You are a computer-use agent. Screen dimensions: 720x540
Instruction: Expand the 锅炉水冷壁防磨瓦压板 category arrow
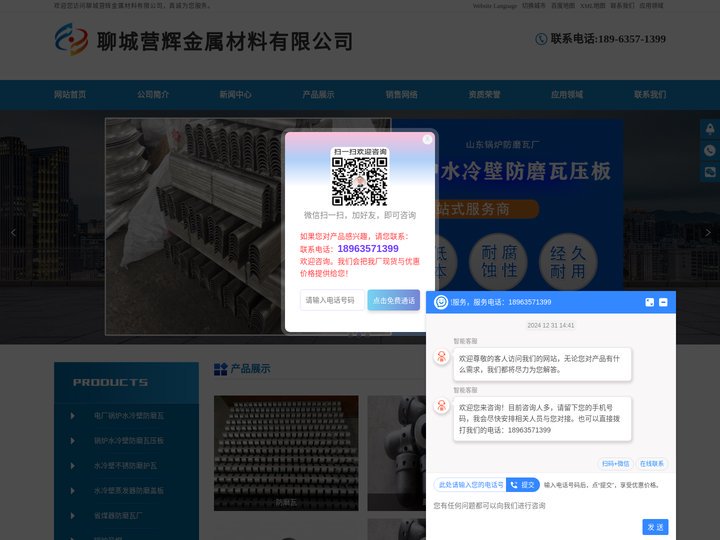tap(73, 441)
